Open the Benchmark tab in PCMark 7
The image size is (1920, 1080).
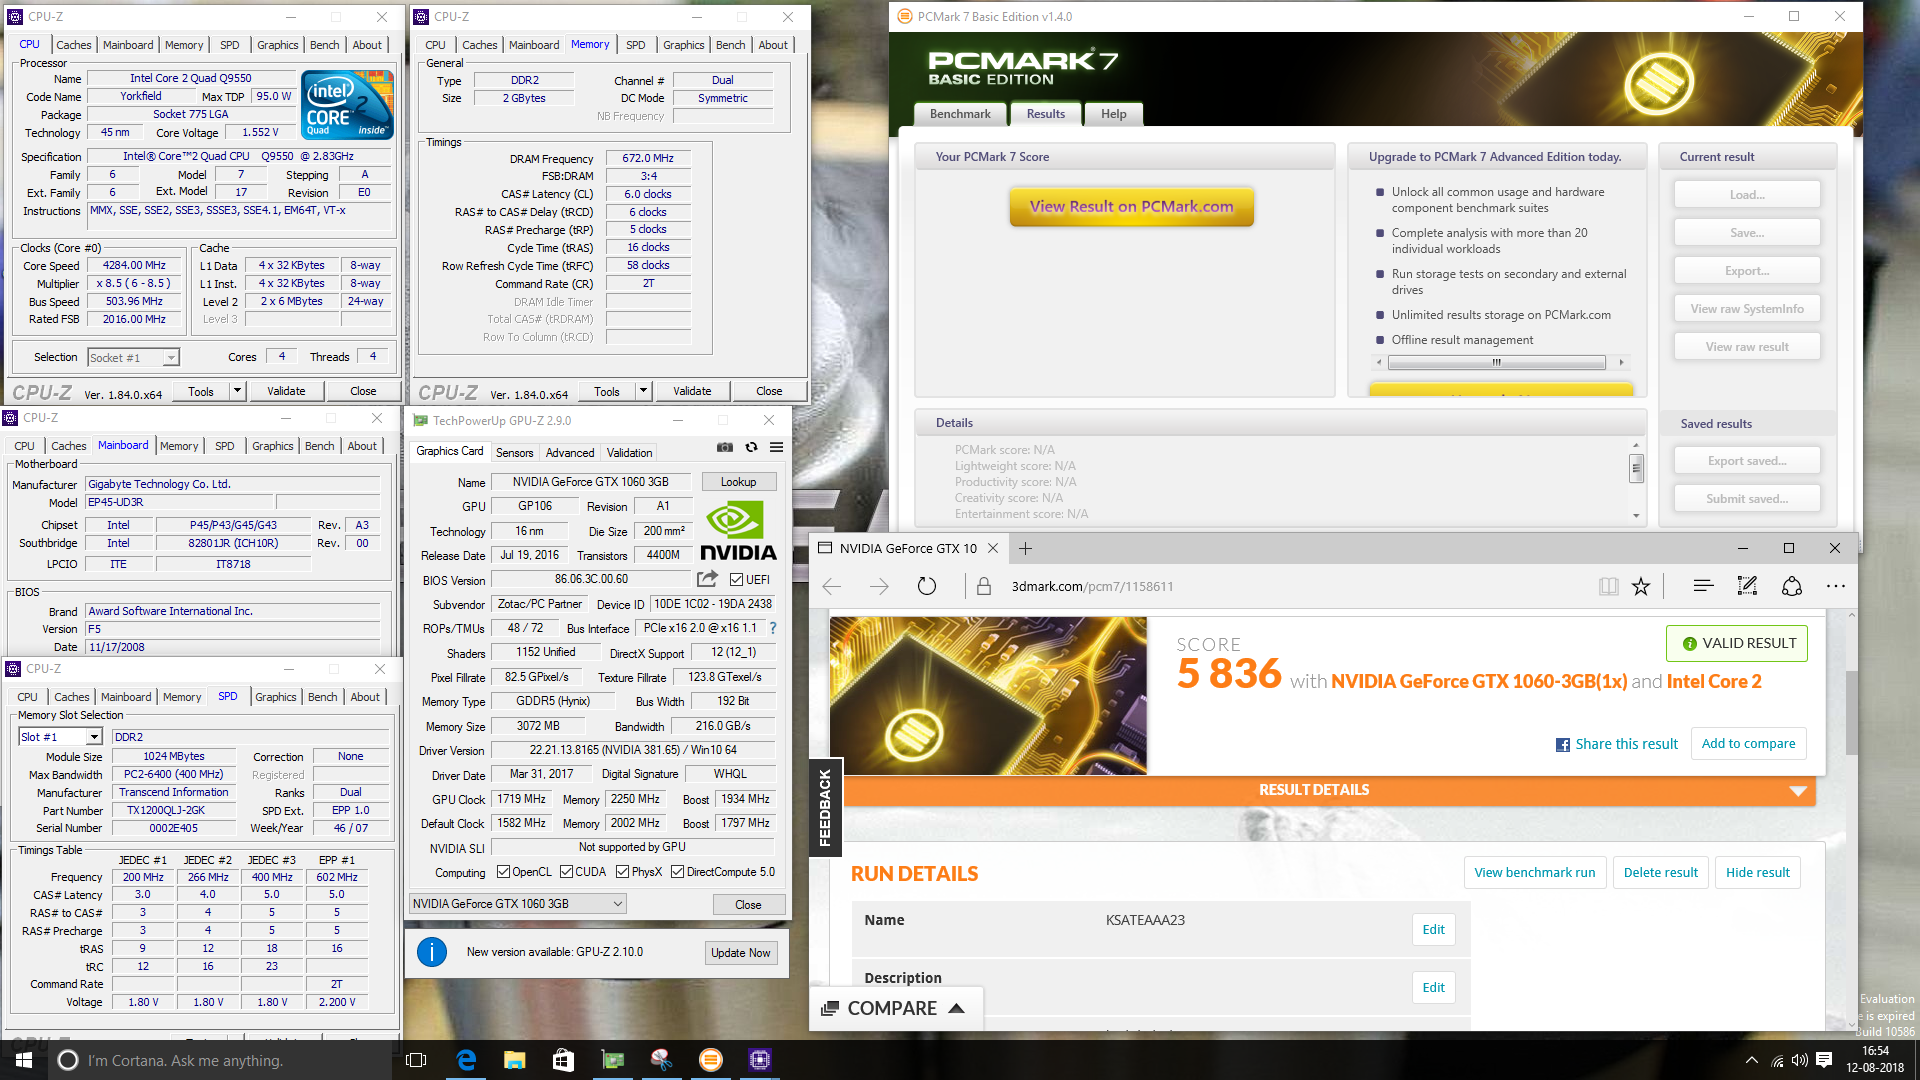point(960,114)
